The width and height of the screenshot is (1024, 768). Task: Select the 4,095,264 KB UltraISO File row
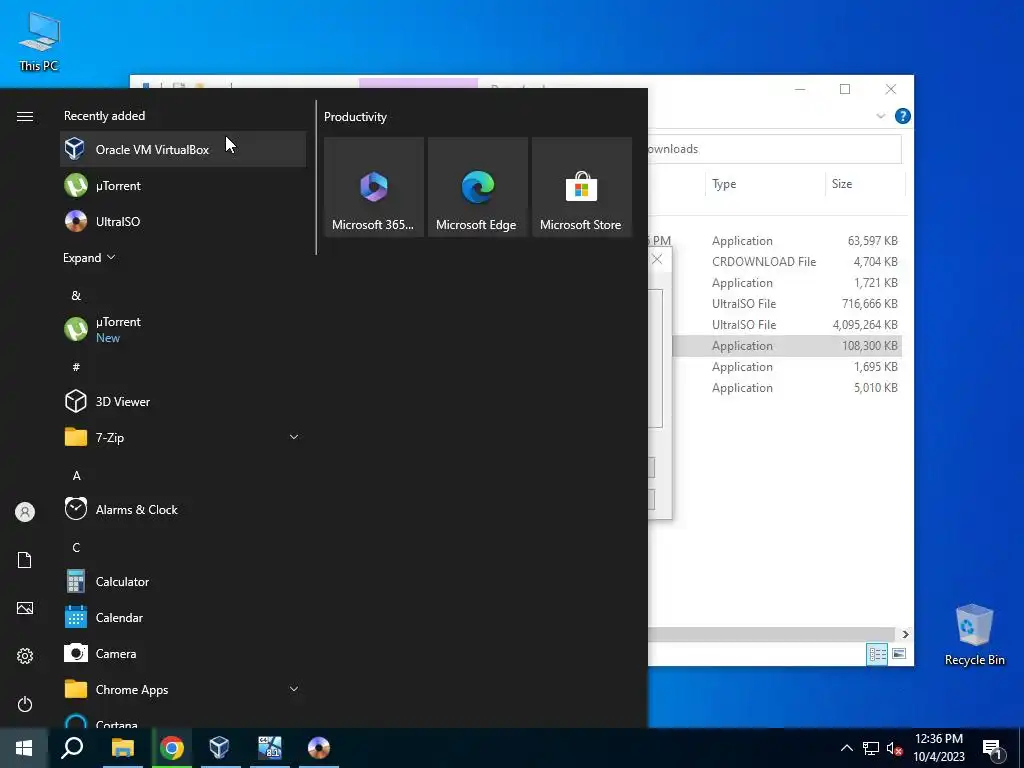(x=787, y=325)
